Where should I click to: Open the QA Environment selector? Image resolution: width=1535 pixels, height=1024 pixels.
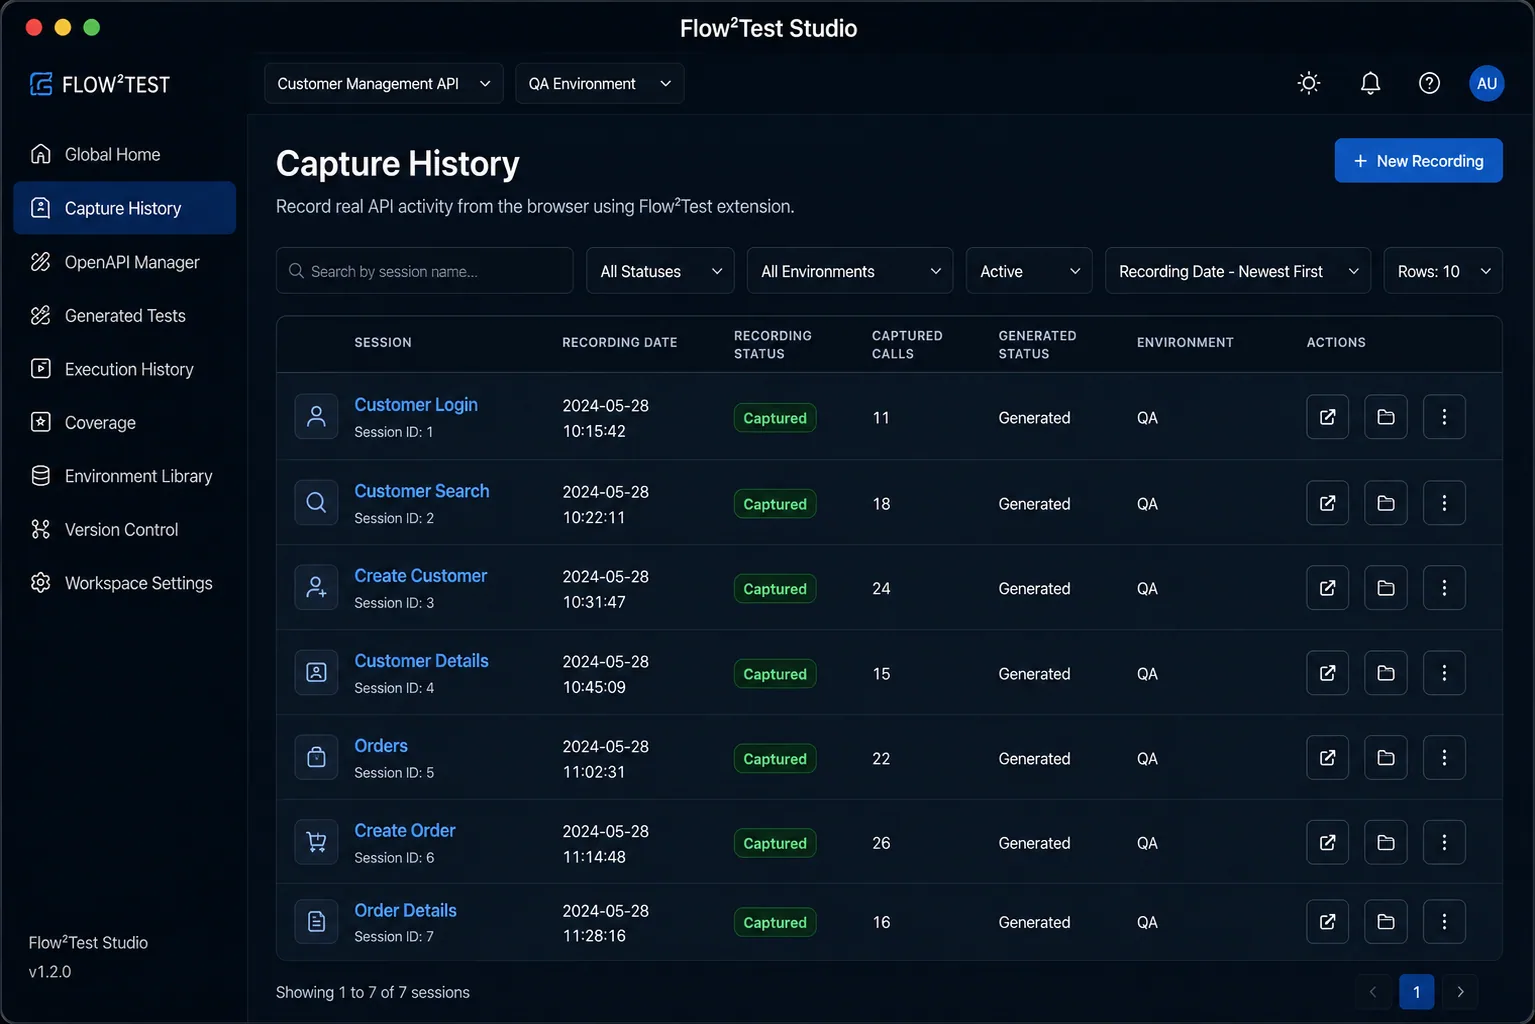[x=599, y=83]
